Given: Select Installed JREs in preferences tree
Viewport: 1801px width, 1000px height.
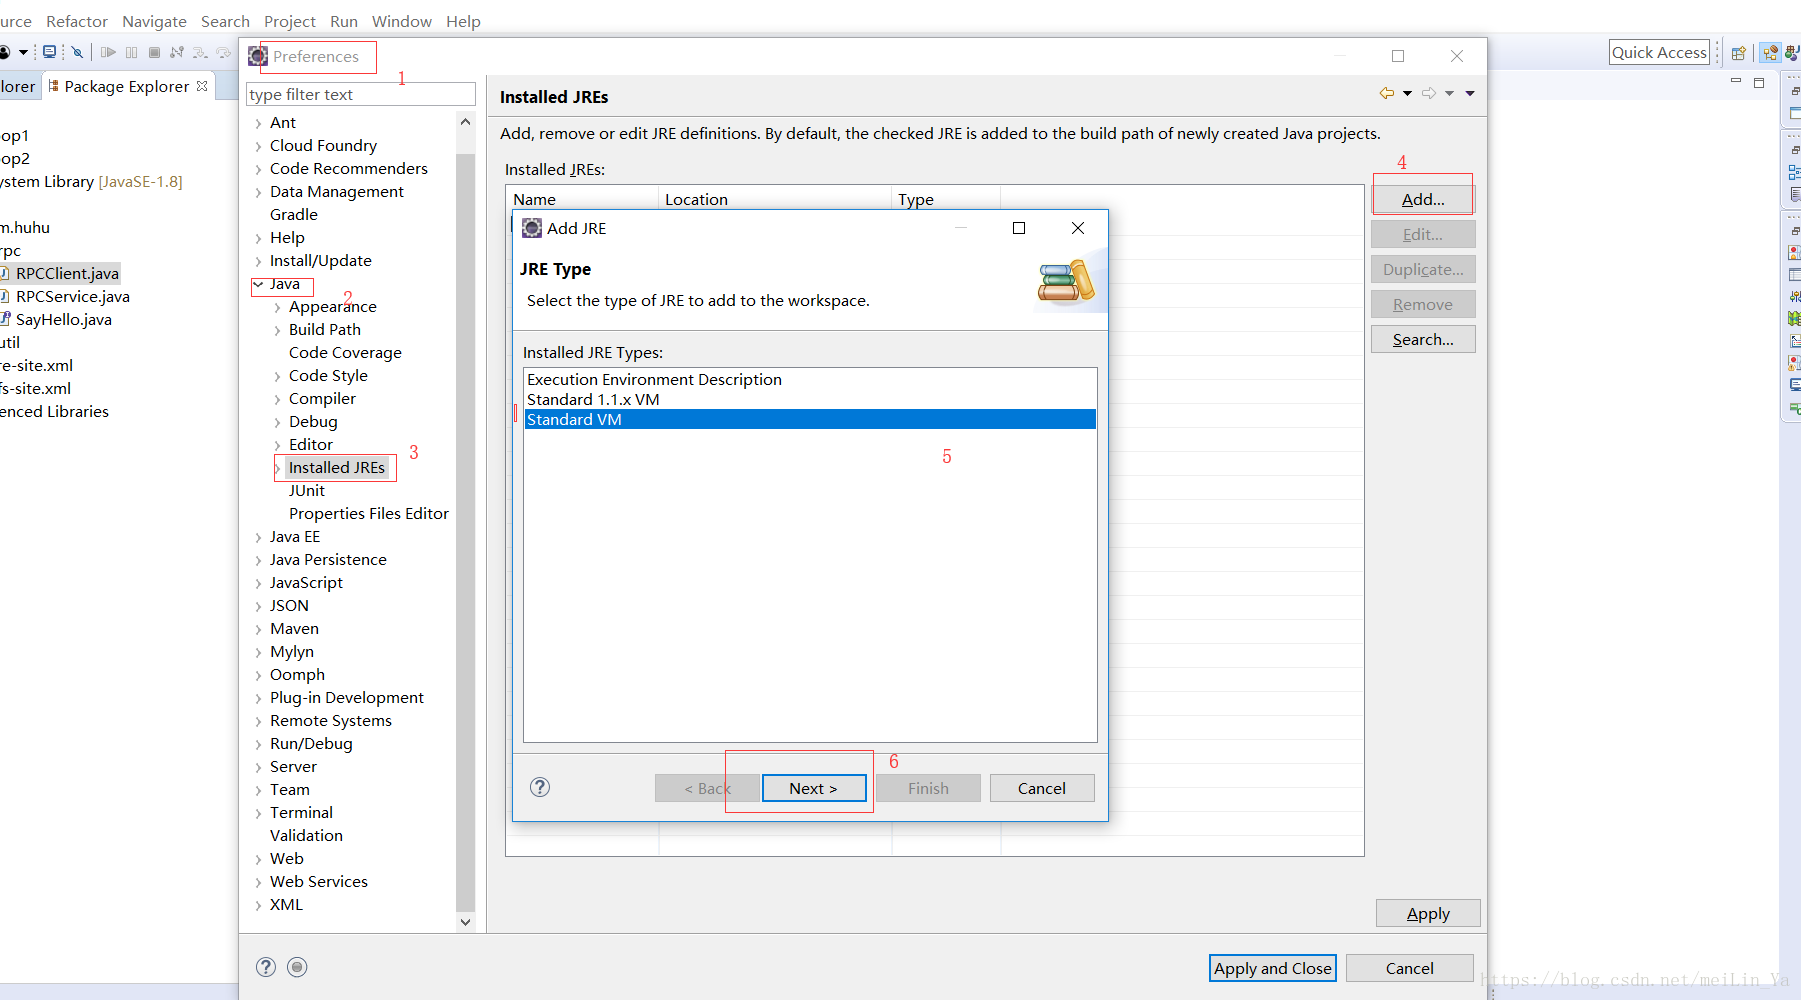Looking at the screenshot, I should click(337, 467).
